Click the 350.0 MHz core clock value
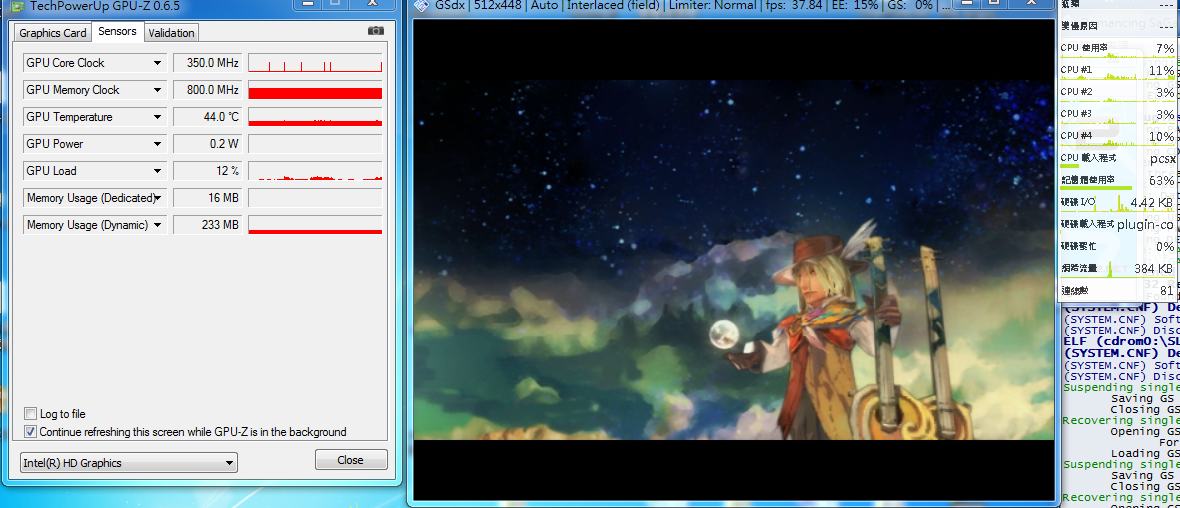This screenshot has width=1180, height=508. point(208,63)
